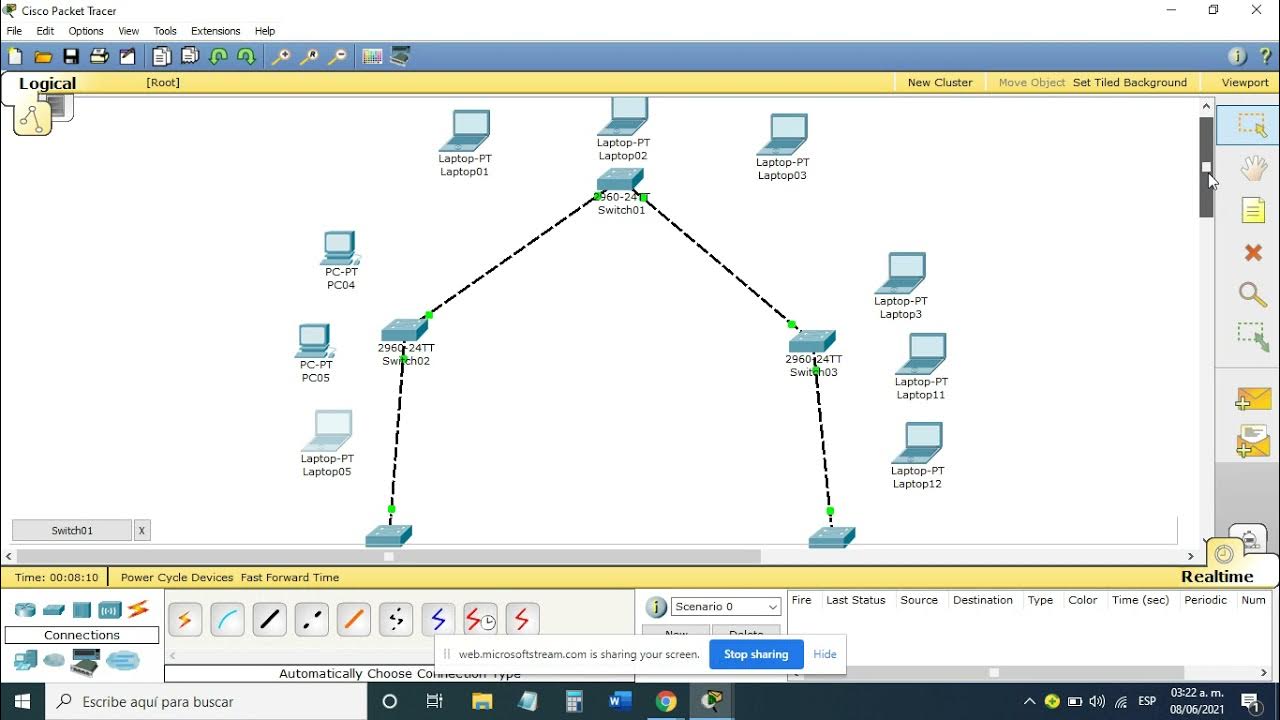Choose the Switches device category

pyautogui.click(x=54, y=610)
